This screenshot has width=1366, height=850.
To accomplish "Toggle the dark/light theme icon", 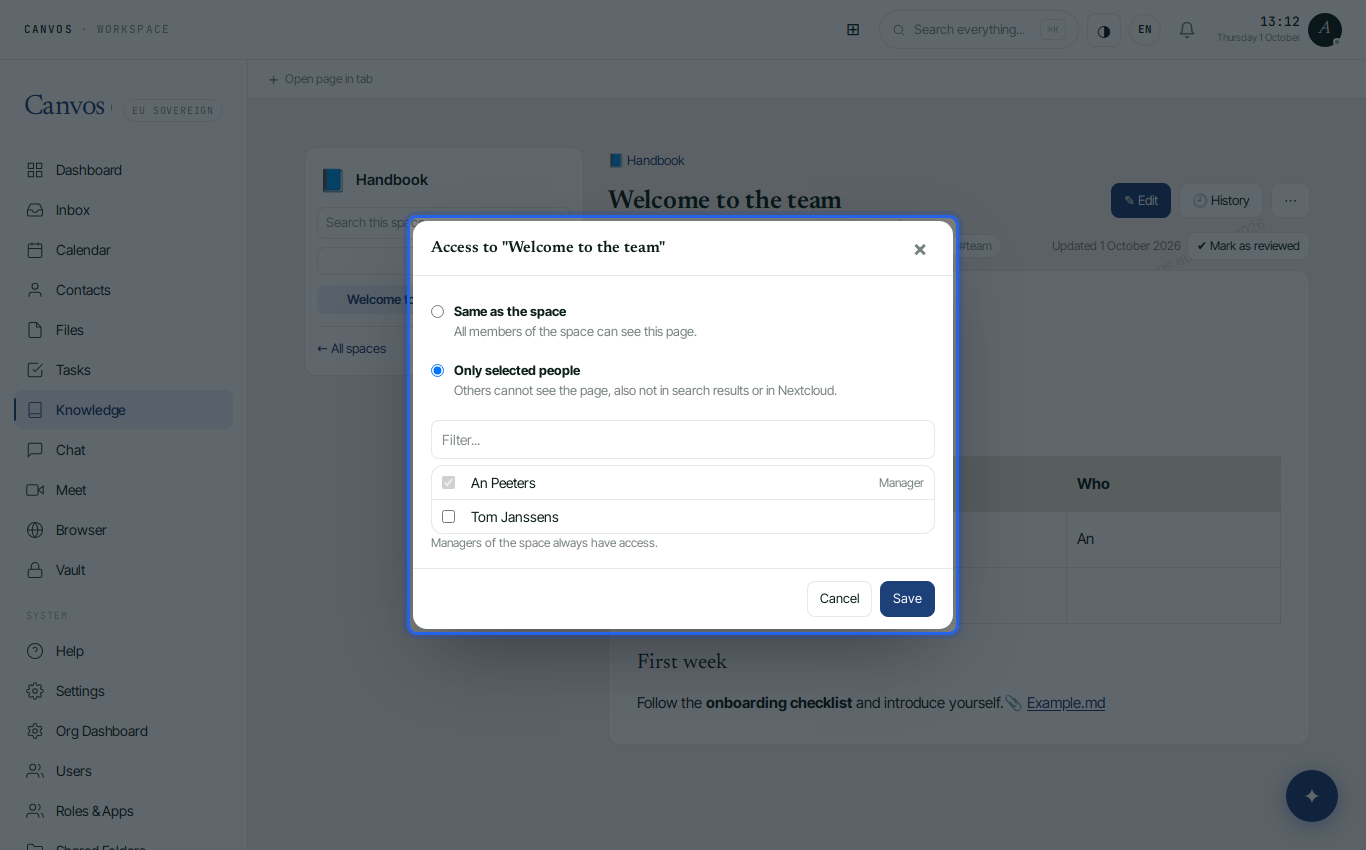I will (1104, 30).
